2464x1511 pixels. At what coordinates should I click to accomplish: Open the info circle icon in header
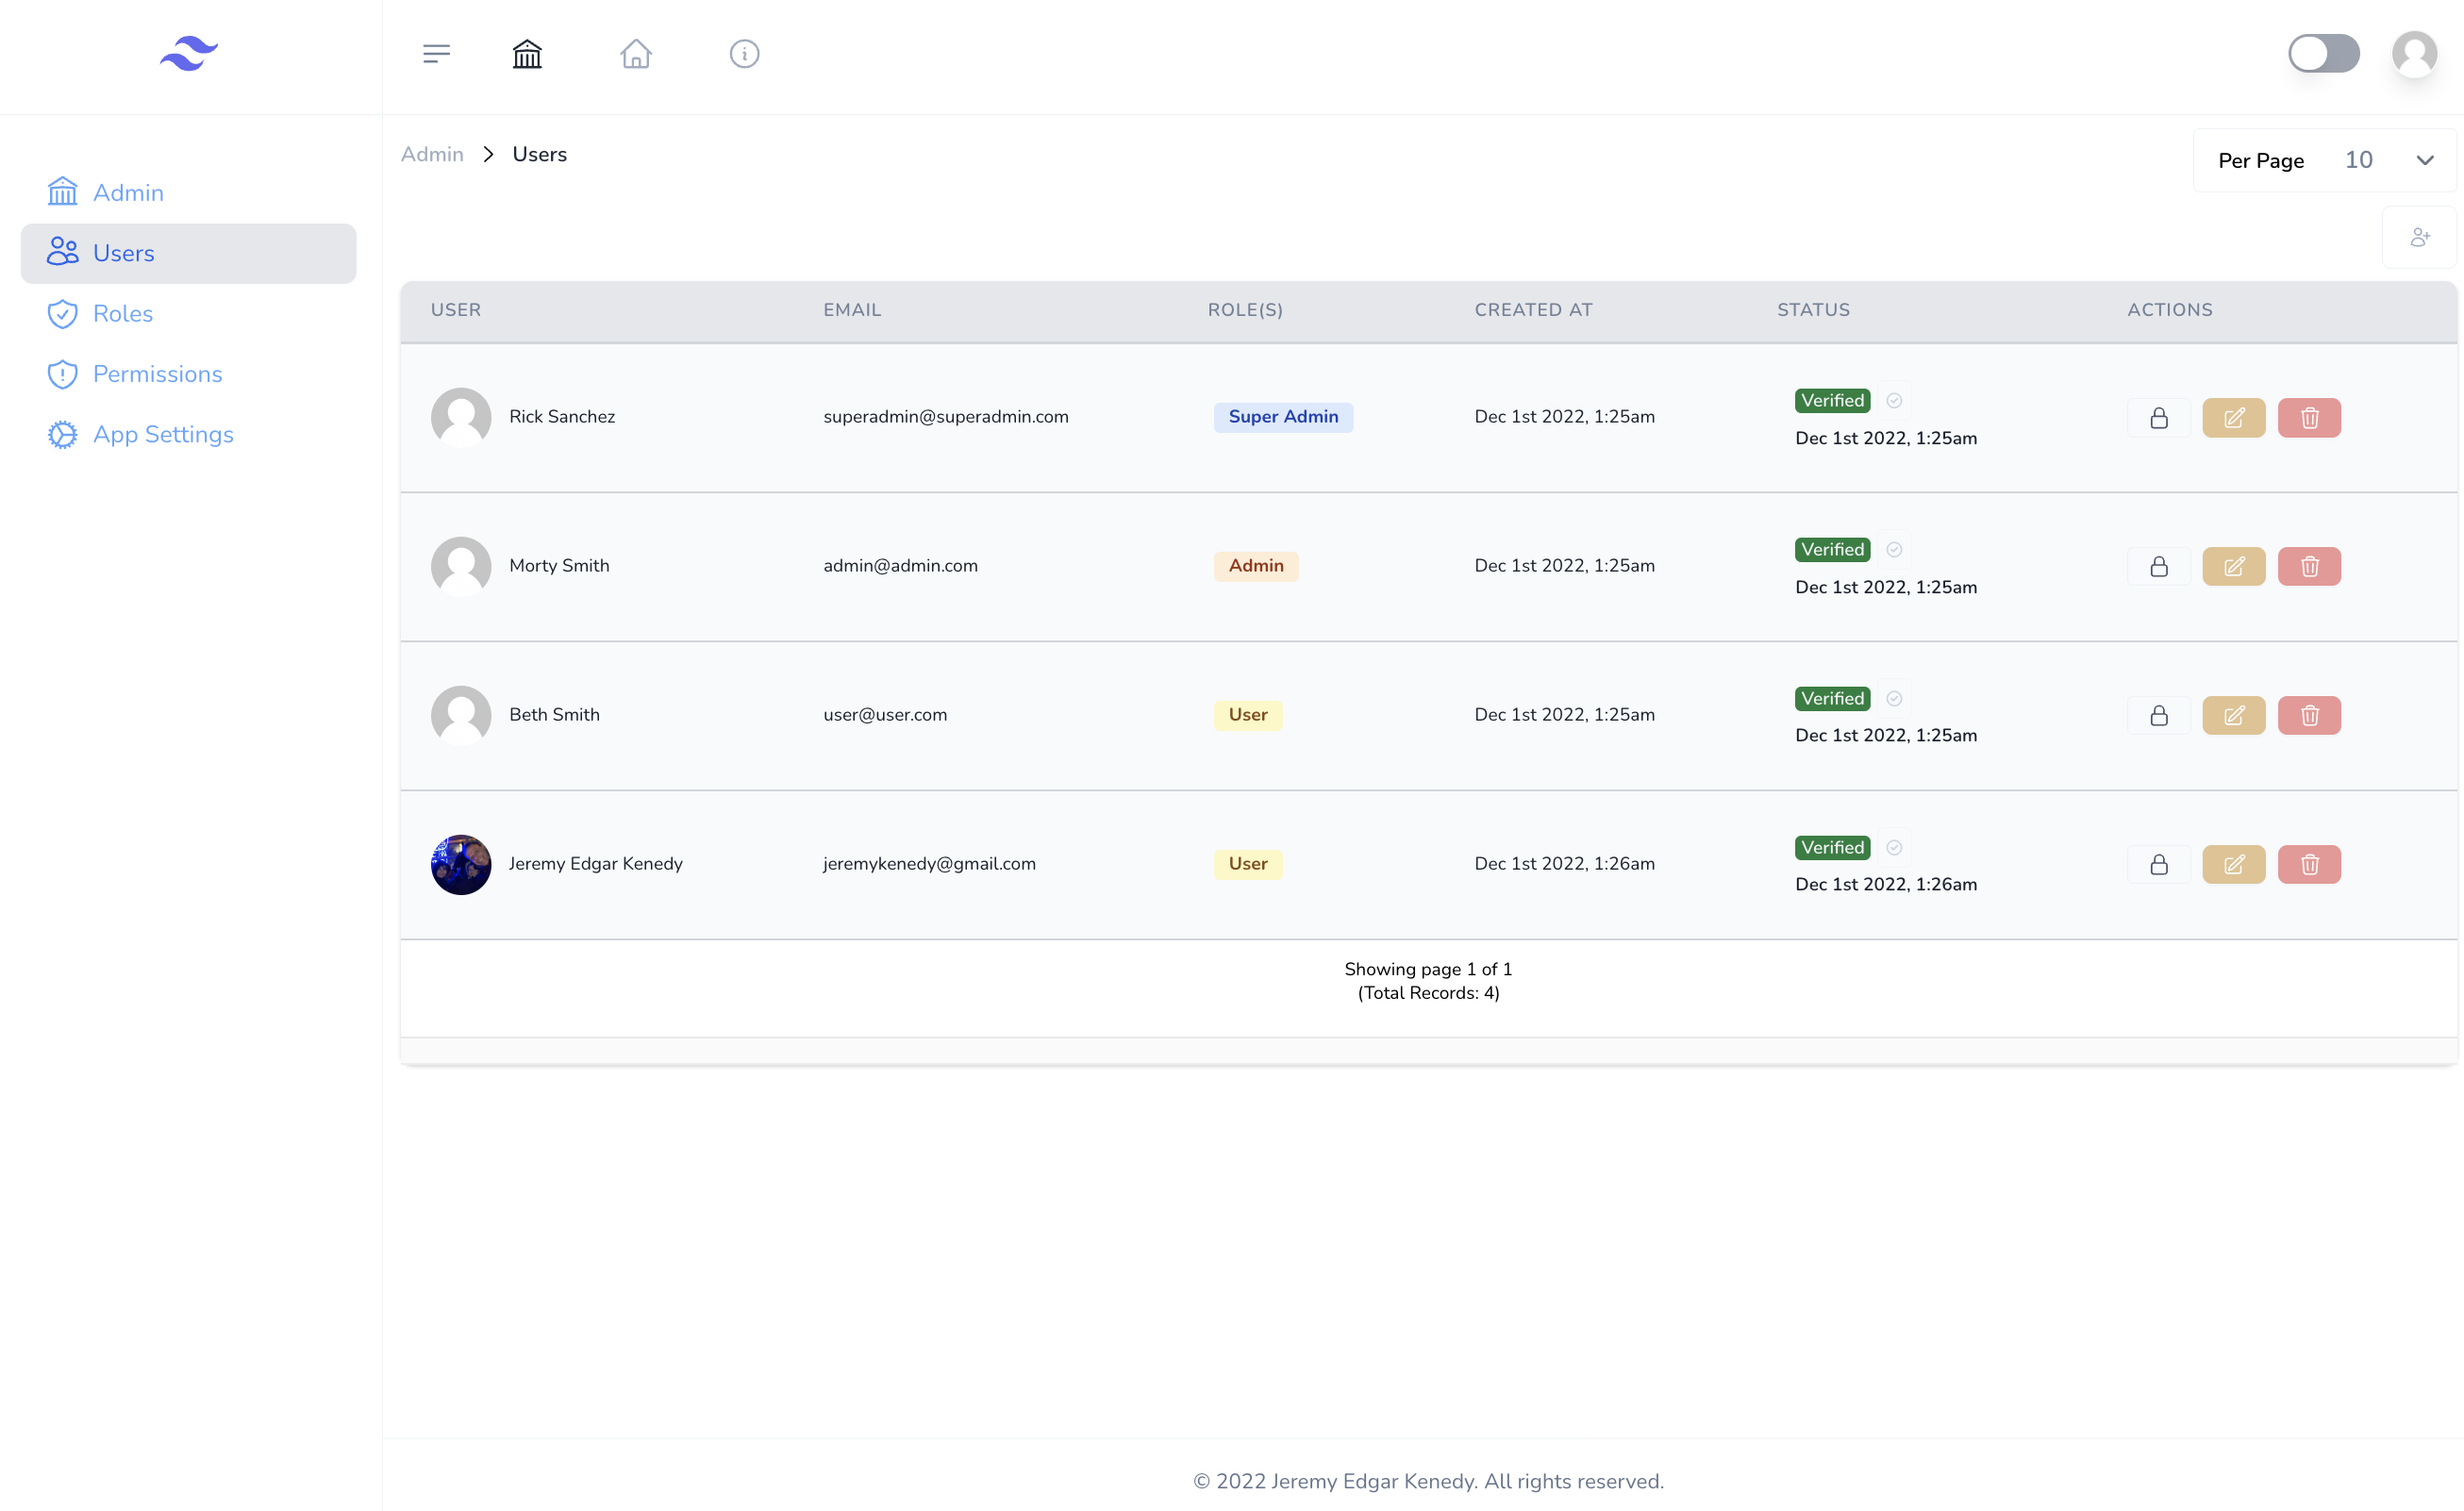744,54
